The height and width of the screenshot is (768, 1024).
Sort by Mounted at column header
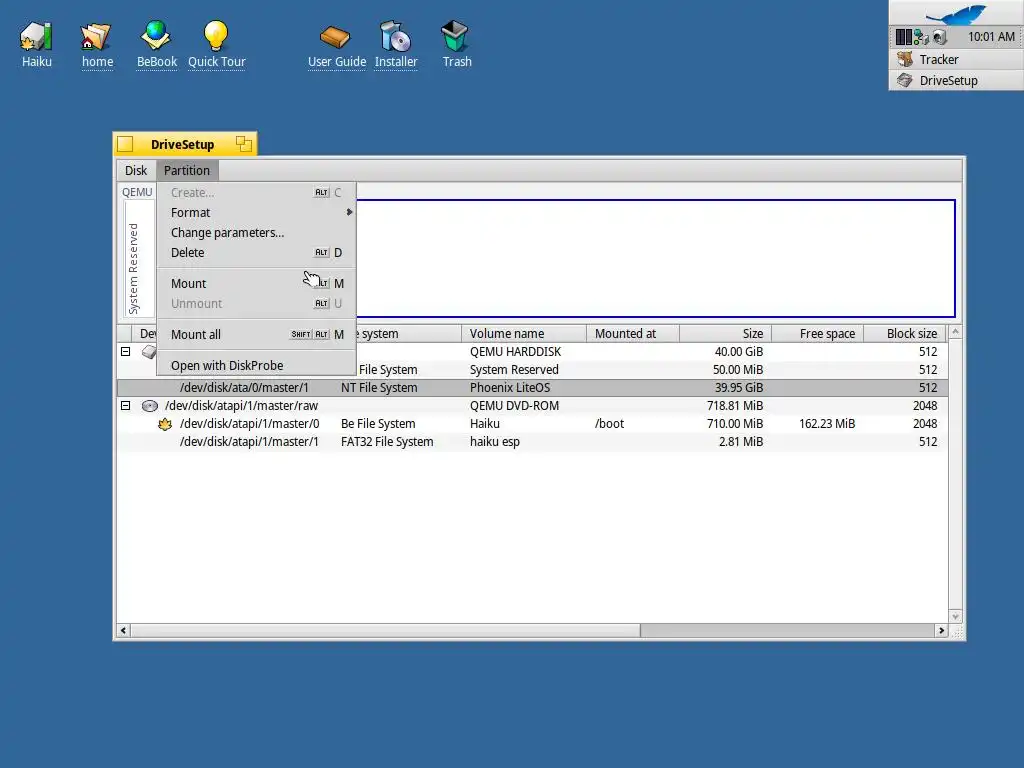(633, 334)
